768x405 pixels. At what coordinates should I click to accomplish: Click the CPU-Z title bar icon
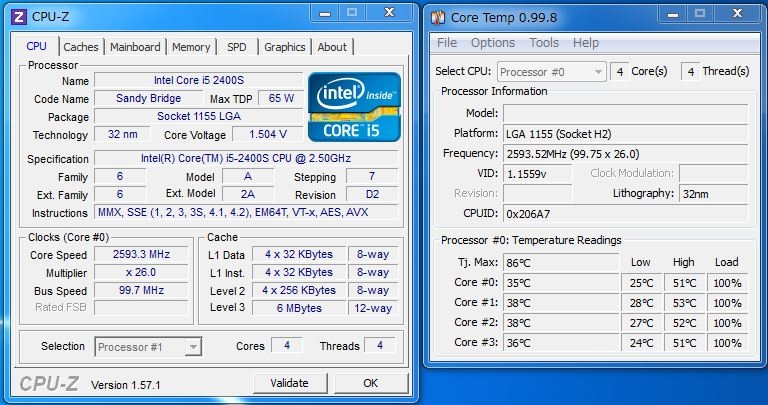(19, 17)
